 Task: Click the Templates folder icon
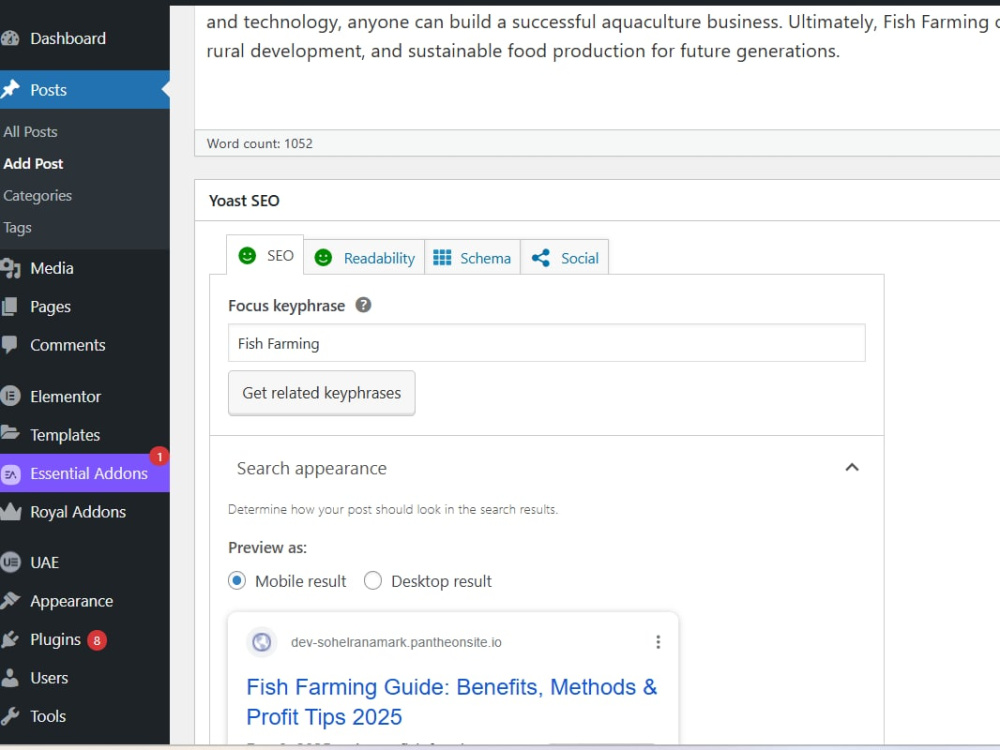(10, 434)
